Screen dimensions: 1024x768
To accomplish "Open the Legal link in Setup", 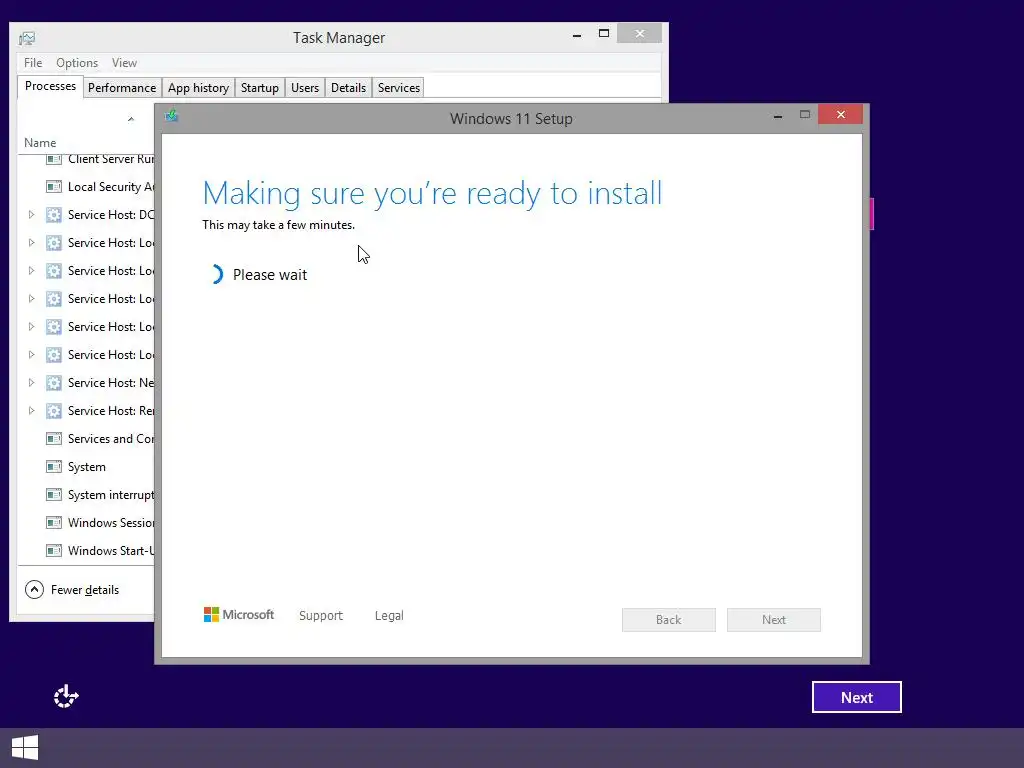I will 389,615.
